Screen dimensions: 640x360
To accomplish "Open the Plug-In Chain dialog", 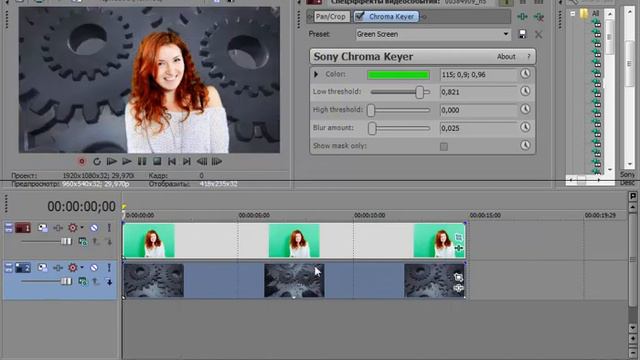I will pyautogui.click(x=522, y=17).
